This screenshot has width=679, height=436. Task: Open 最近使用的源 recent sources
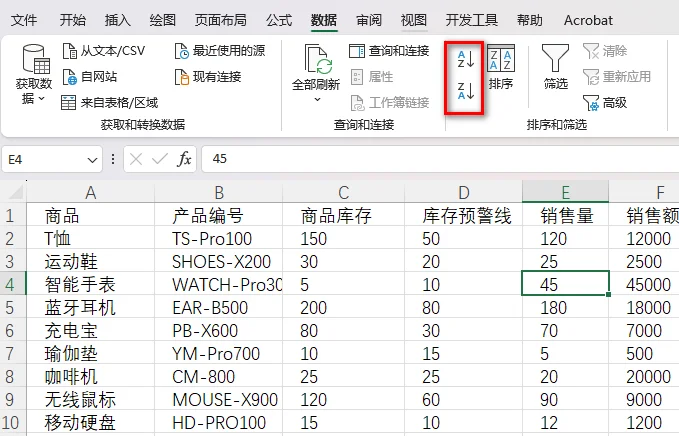pos(220,51)
